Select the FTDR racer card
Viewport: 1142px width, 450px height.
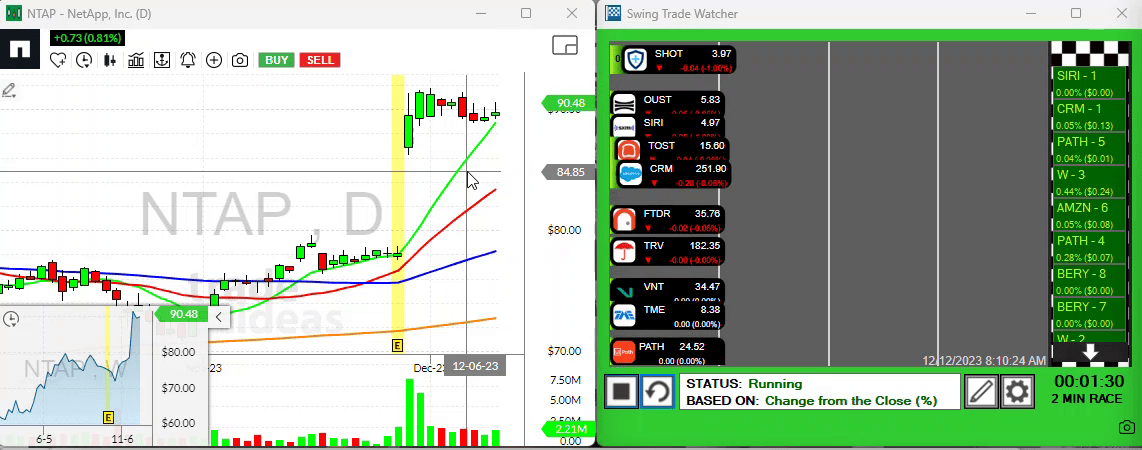pyautogui.click(x=667, y=219)
